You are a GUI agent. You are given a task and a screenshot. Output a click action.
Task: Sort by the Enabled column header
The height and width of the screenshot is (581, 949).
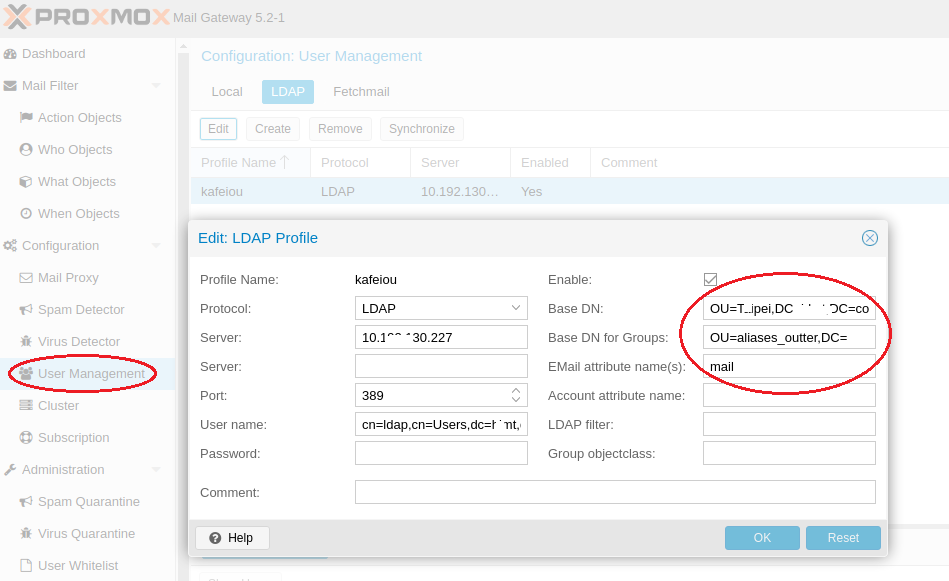551,163
